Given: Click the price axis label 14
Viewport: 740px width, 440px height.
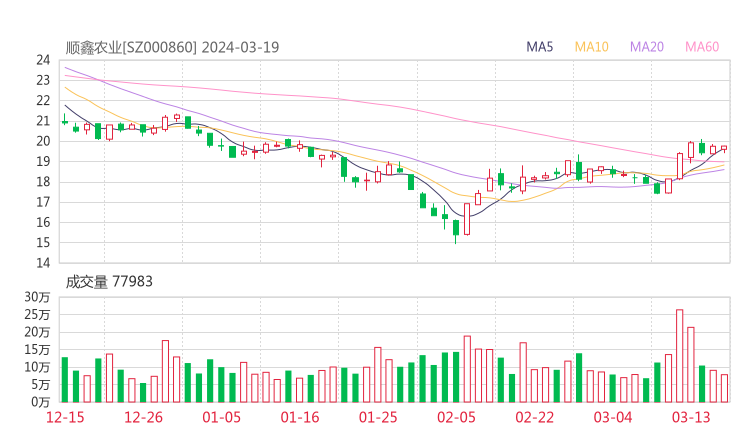Looking at the screenshot, I should (43, 263).
